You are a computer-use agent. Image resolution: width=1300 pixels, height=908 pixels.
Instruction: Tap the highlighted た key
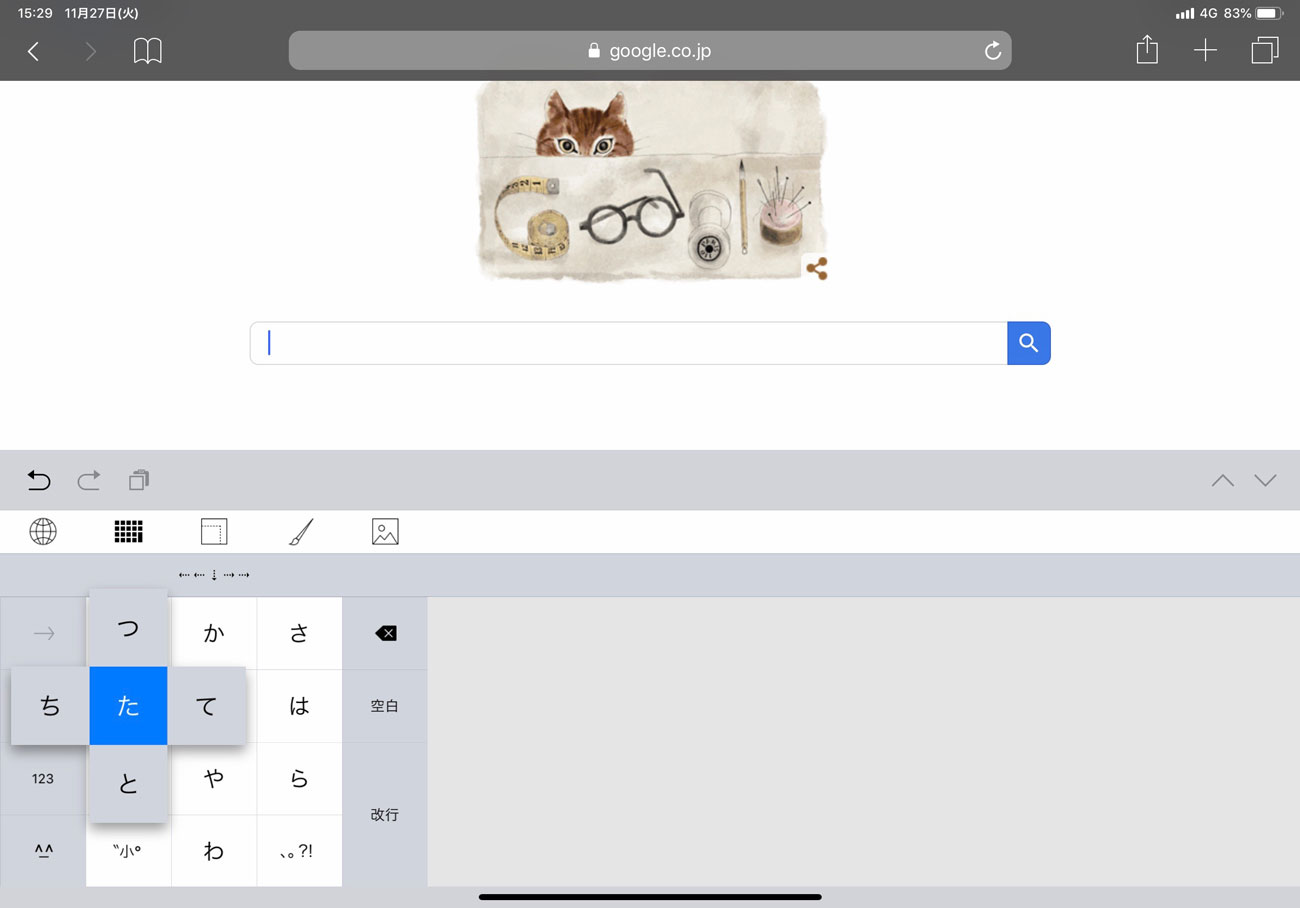pos(128,706)
